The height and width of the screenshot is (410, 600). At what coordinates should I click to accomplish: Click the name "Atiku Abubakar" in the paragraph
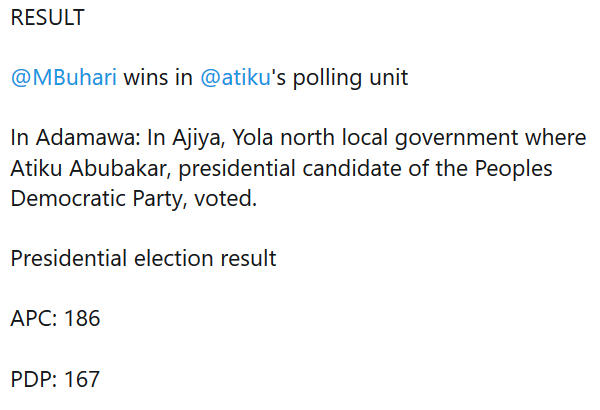point(78,168)
